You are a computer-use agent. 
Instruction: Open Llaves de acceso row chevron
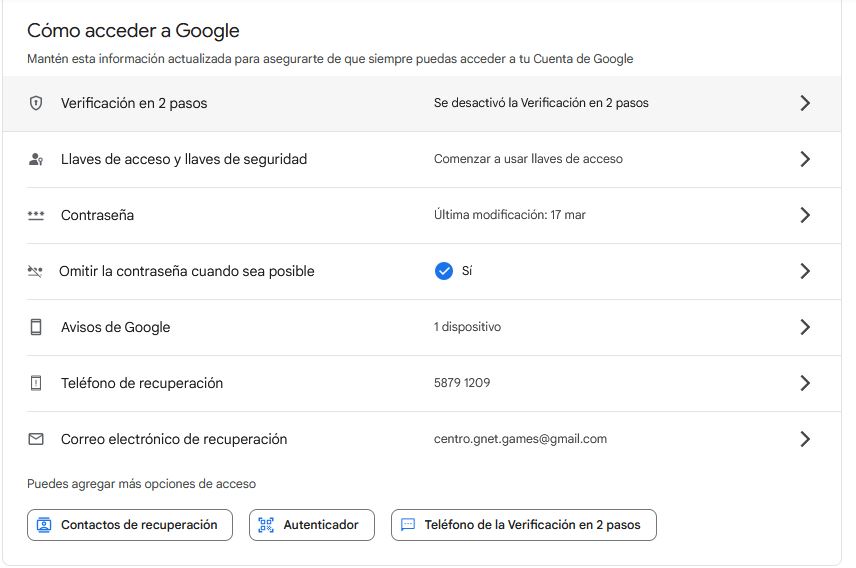(x=805, y=159)
